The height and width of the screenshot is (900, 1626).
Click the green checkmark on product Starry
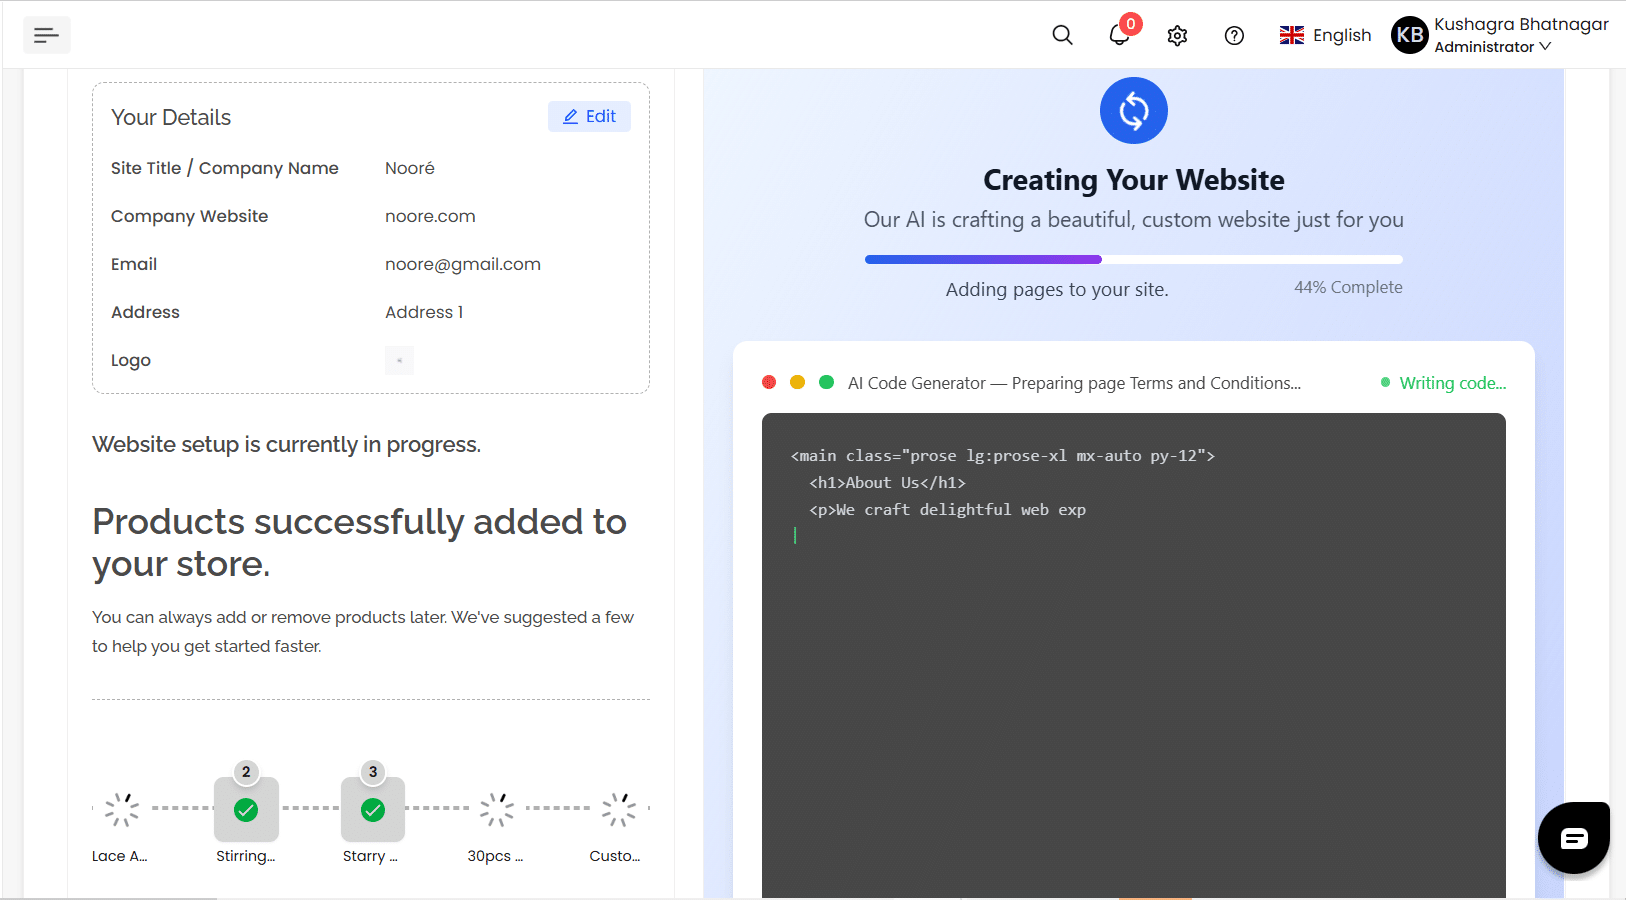(x=372, y=809)
